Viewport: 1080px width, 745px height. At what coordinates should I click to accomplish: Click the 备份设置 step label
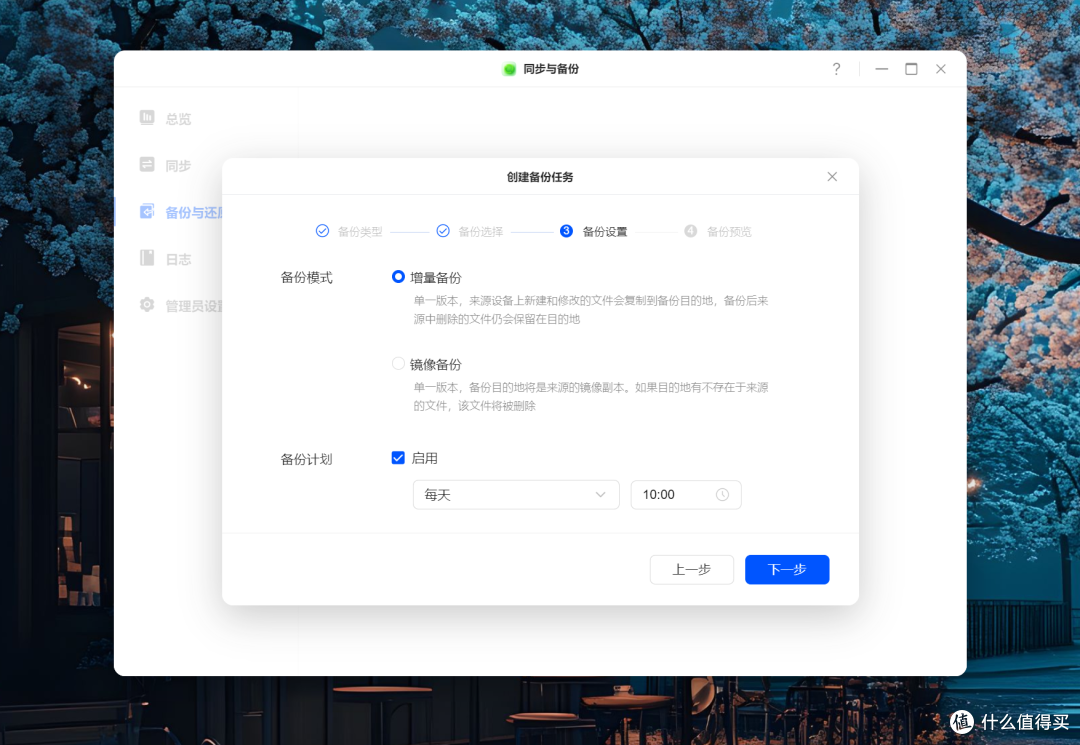(x=605, y=231)
